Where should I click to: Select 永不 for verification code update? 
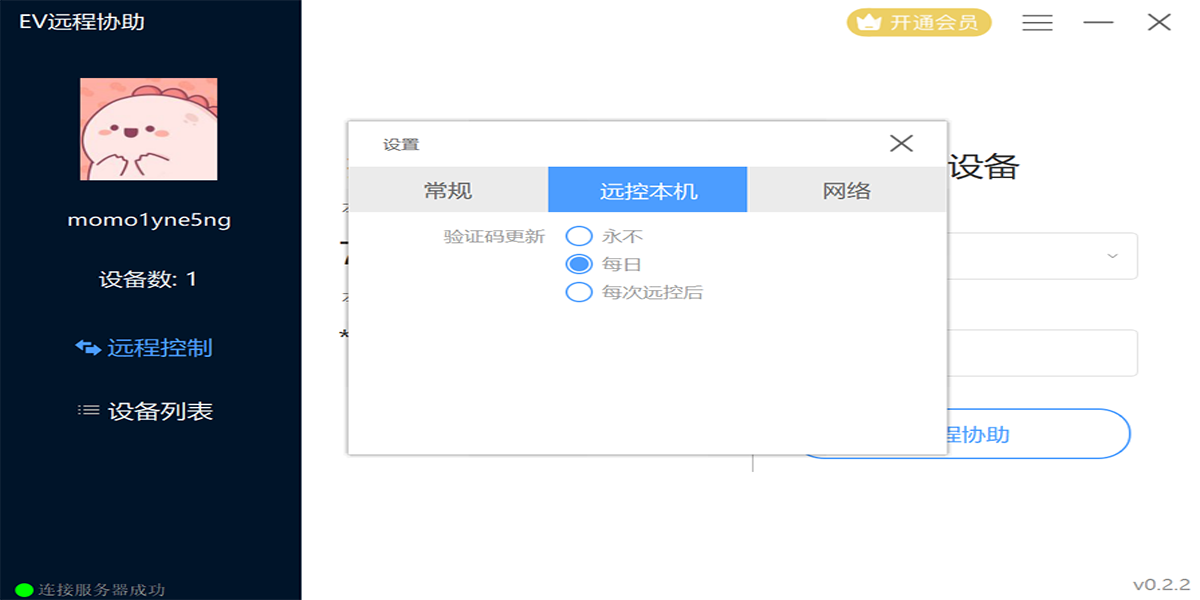[x=578, y=235]
